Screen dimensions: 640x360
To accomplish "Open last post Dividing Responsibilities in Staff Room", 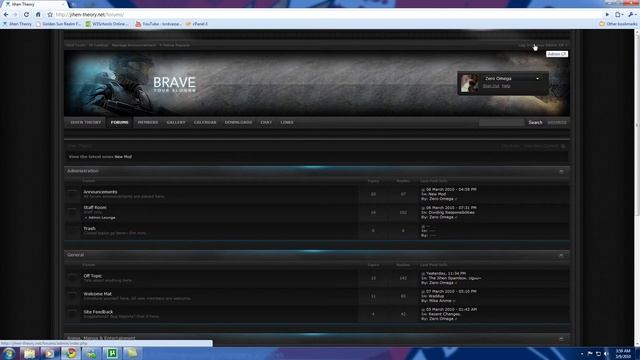I will tap(451, 212).
